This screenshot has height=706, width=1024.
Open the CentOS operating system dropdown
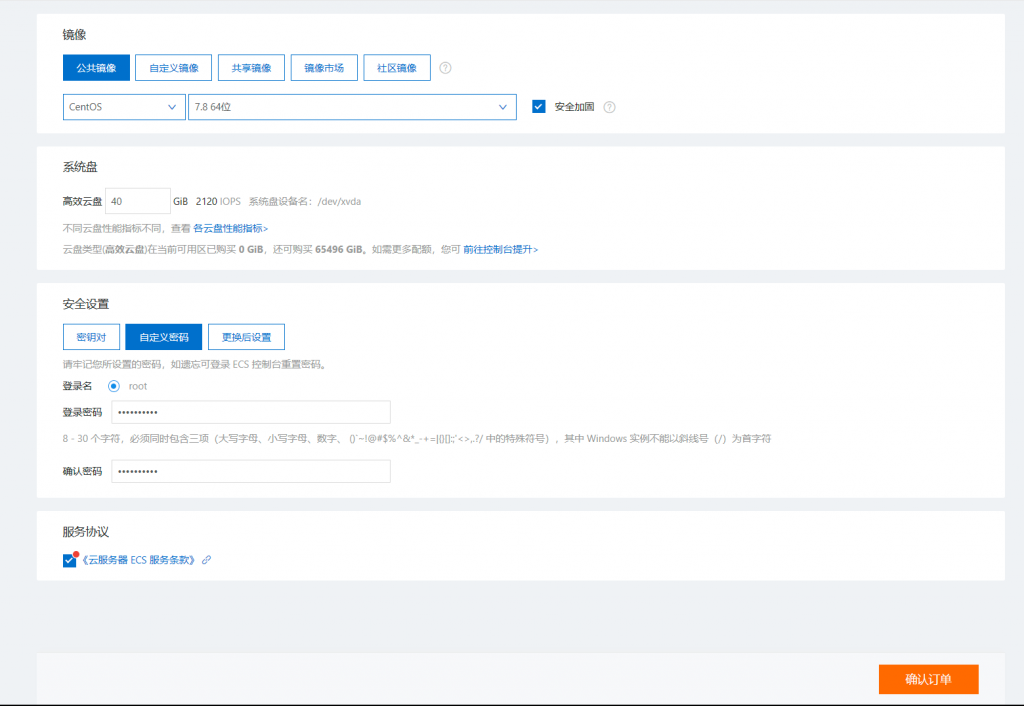123,107
